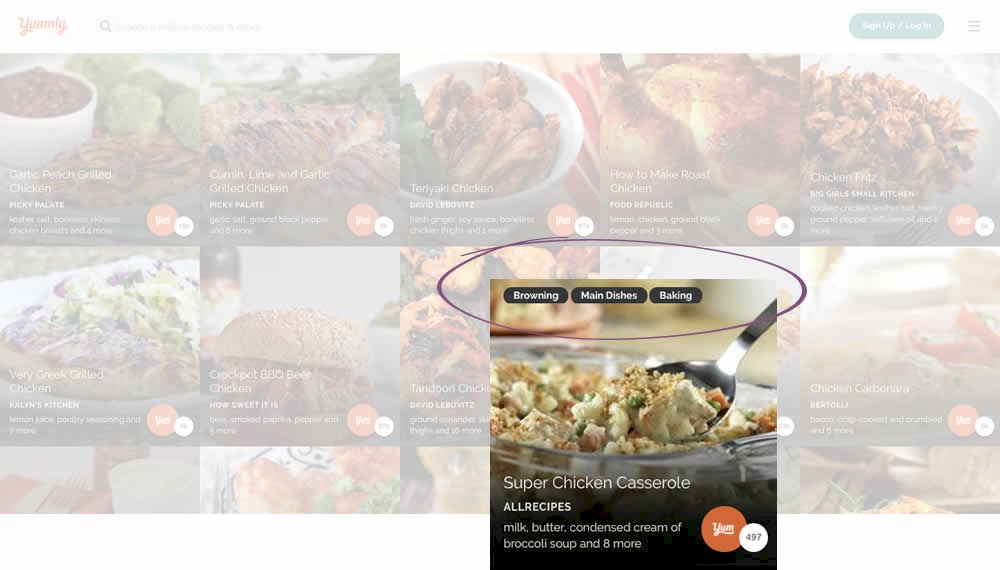
Task: Click the search magnifier icon
Action: coord(105,26)
